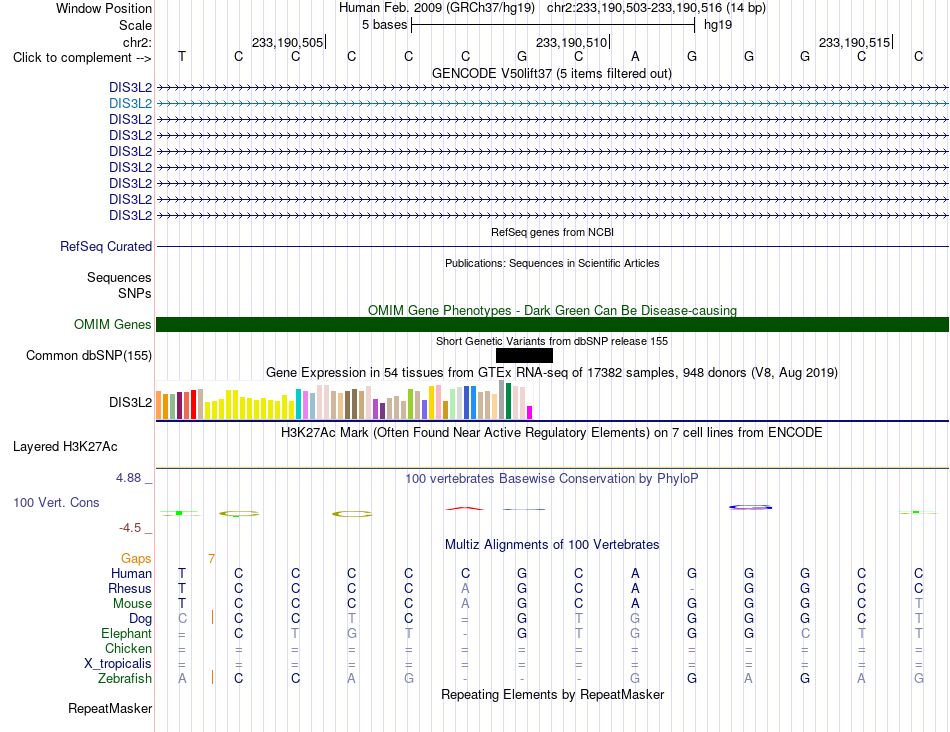Open the GENCODE V50lift37 track title

click(551, 73)
